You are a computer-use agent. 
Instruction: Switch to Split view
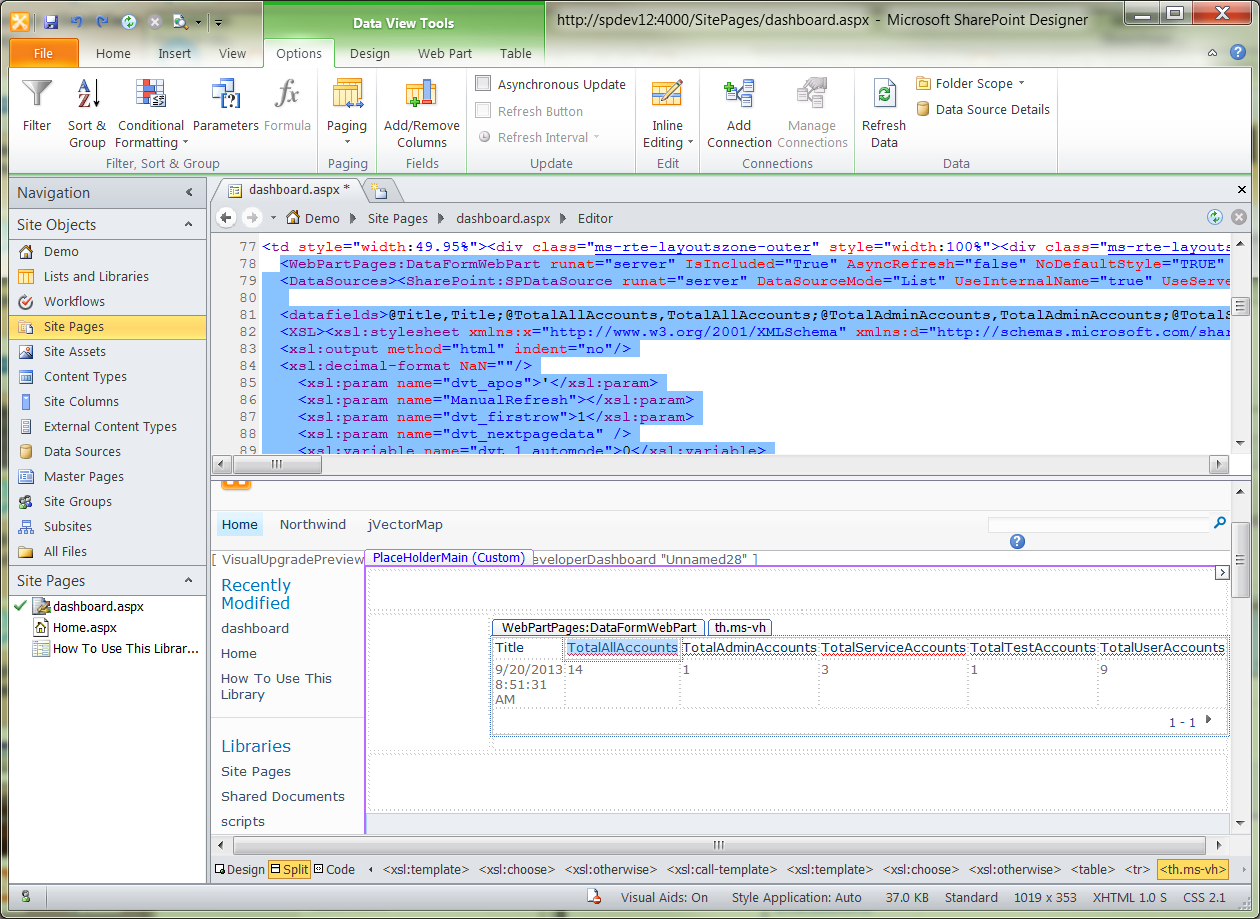(289, 869)
